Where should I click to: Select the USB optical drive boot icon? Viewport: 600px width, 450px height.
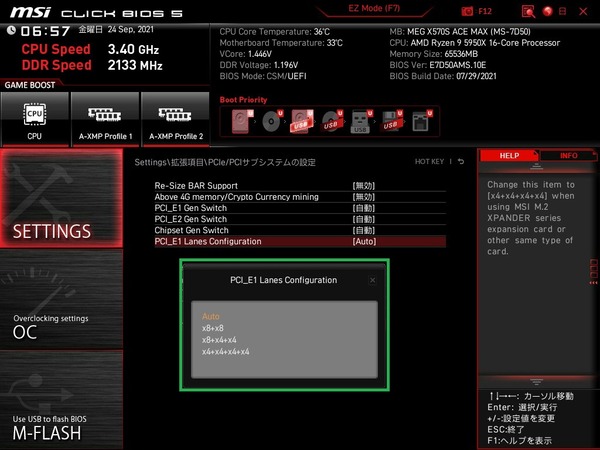pyautogui.click(x=332, y=121)
